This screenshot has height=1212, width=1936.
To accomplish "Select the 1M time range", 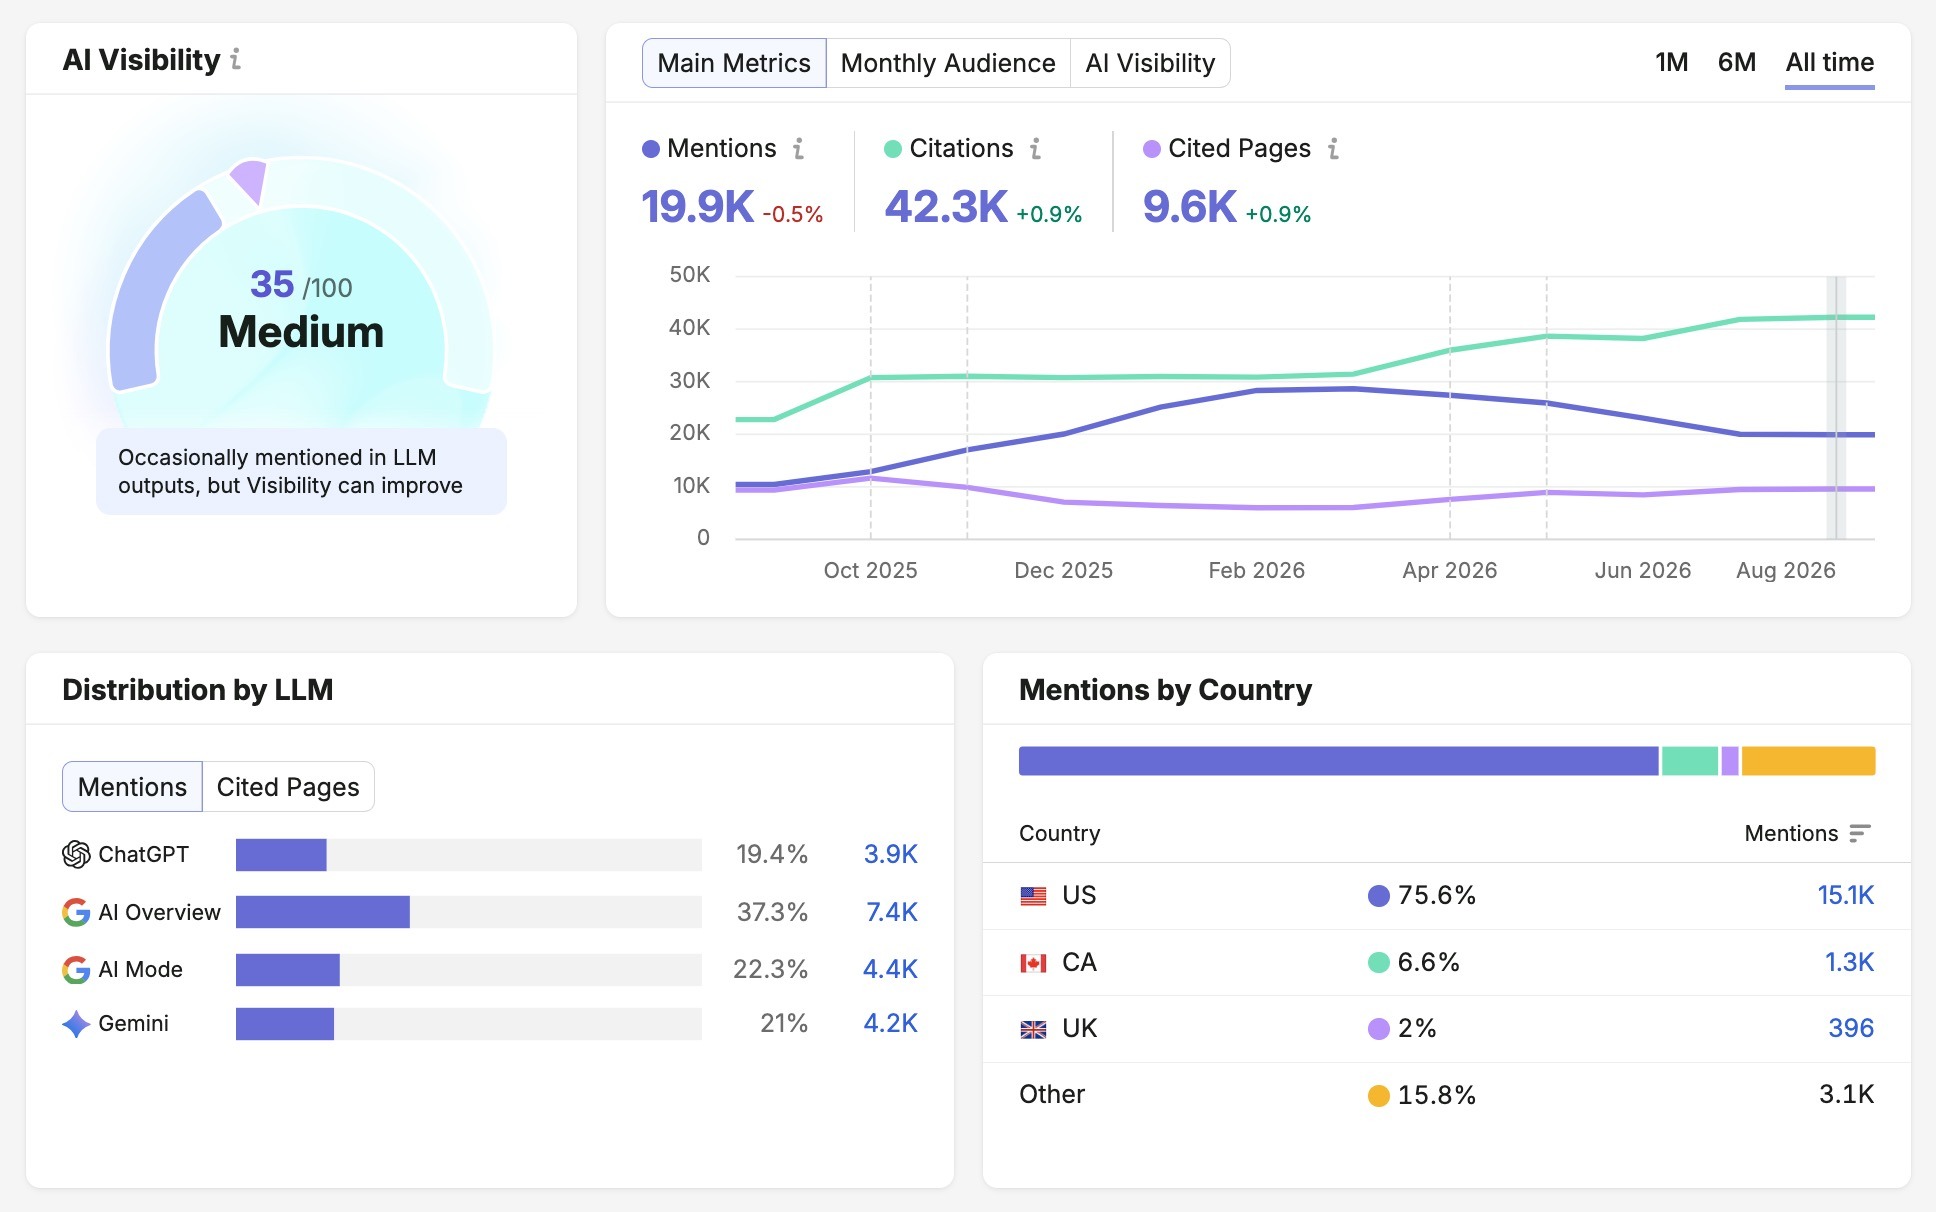I will tap(1671, 62).
